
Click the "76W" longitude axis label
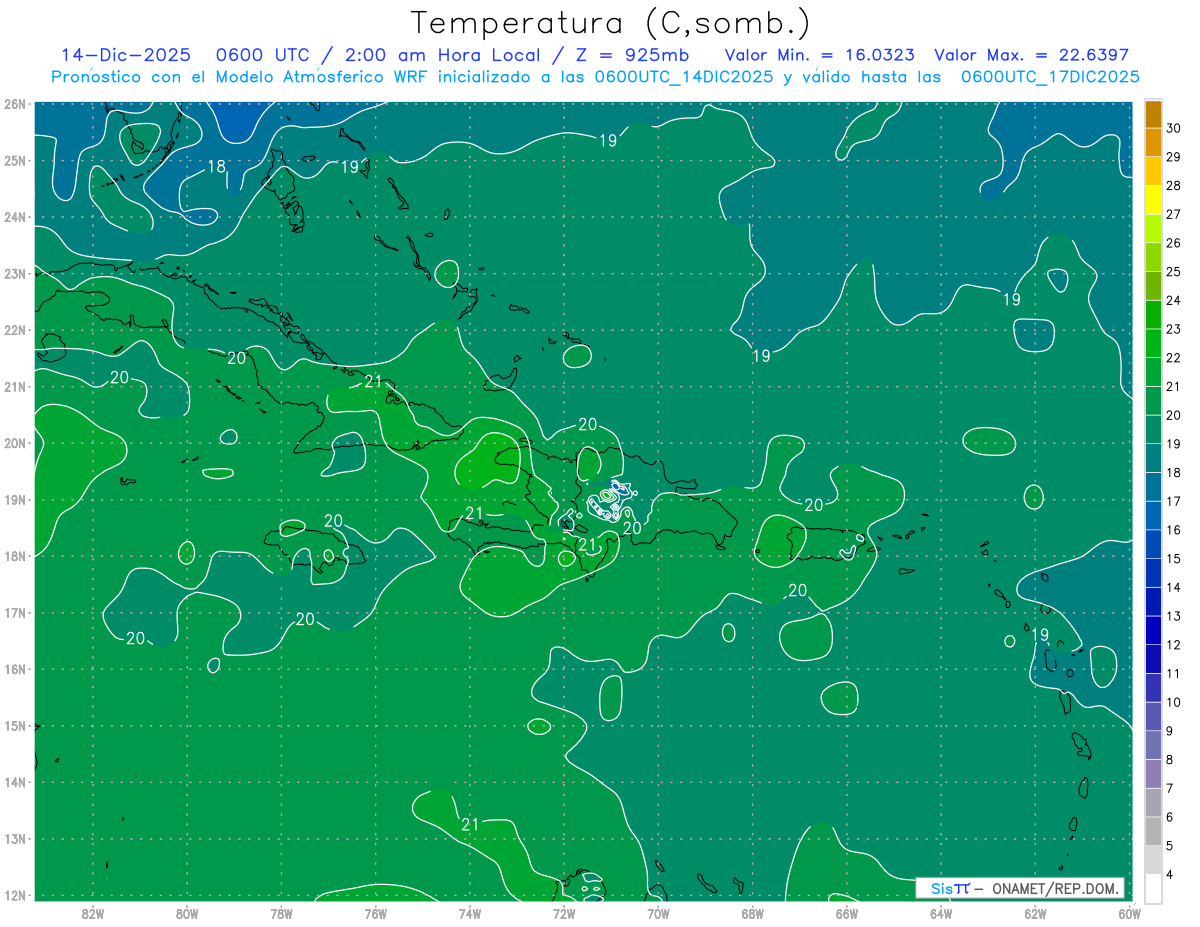(376, 912)
